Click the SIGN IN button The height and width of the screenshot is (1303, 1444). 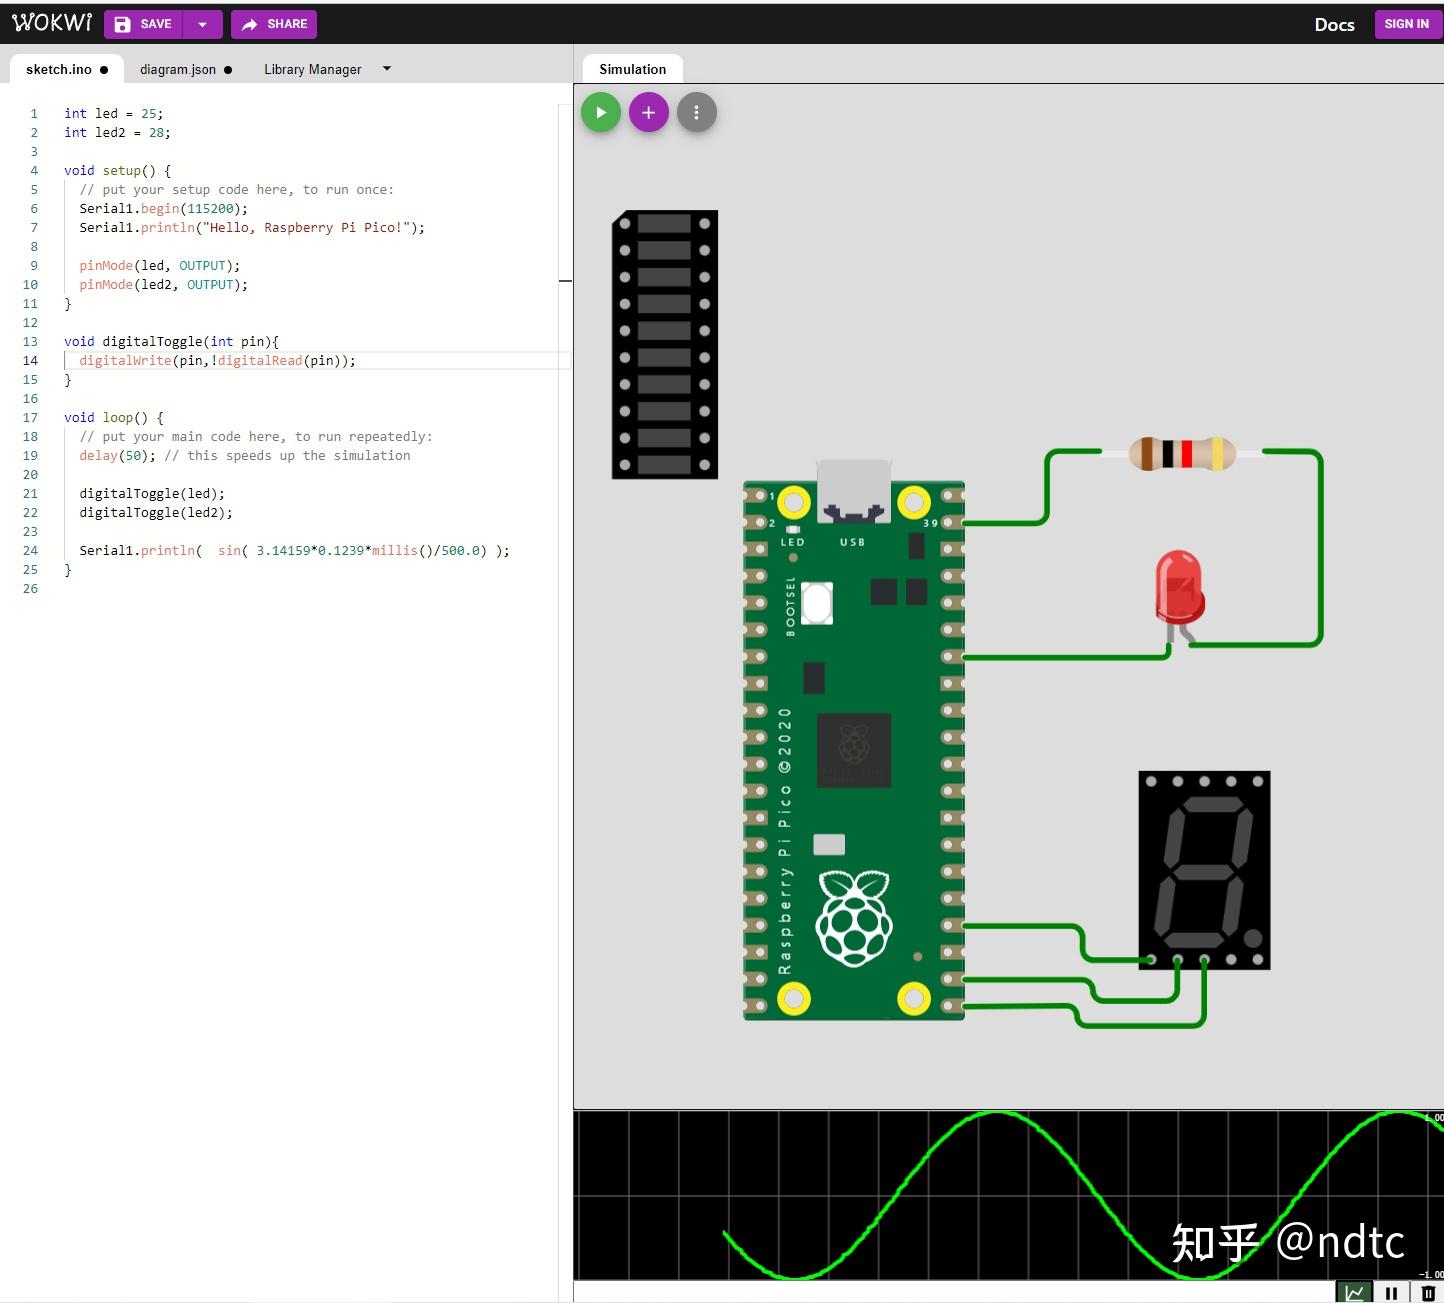click(x=1407, y=24)
